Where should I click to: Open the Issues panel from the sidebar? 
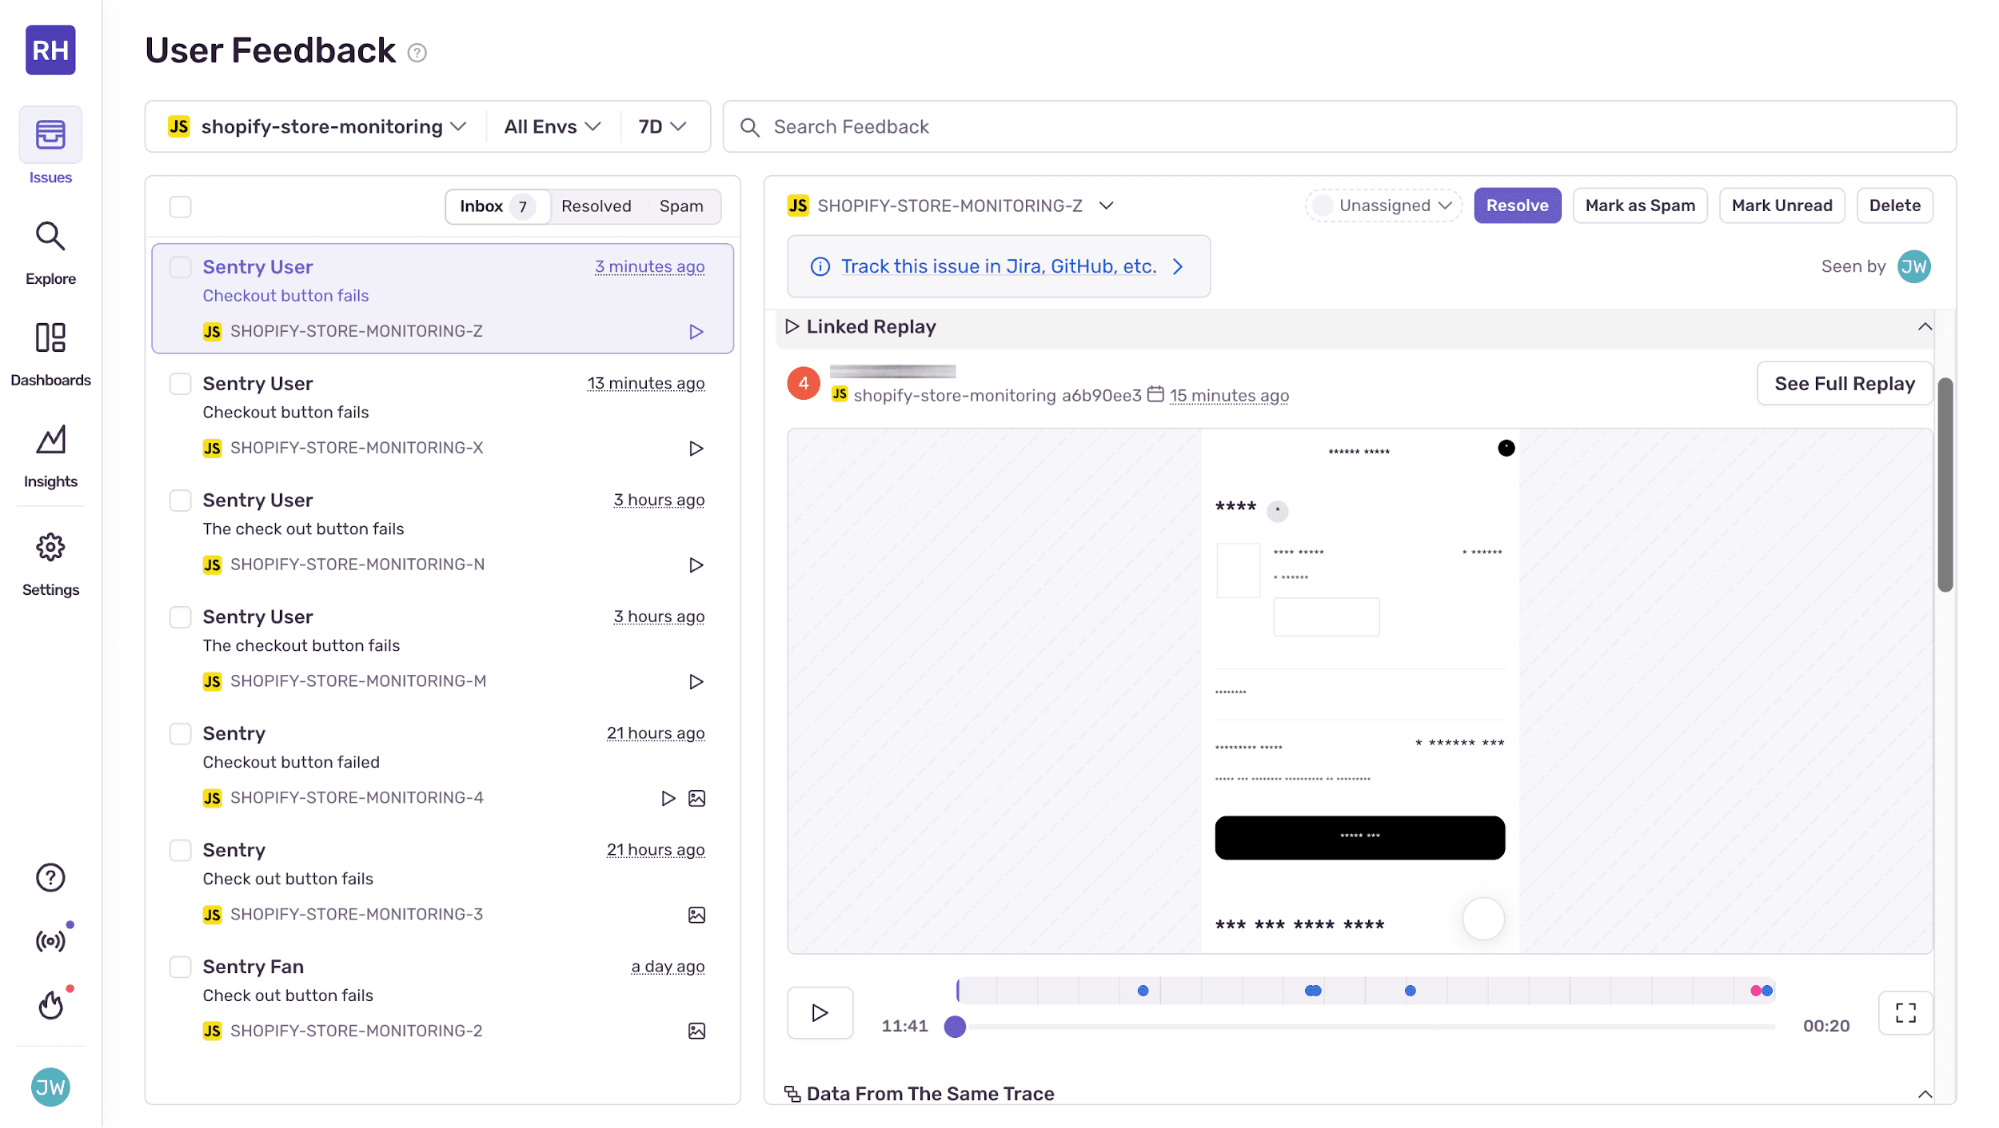tap(50, 134)
